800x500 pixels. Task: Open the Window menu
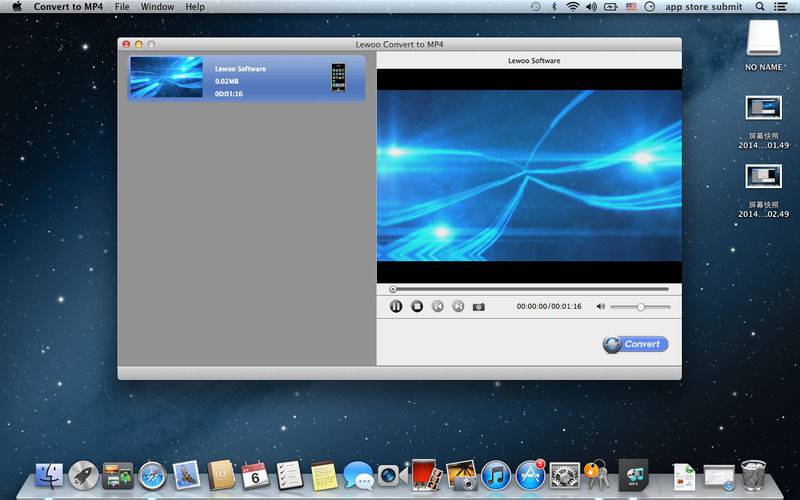158,7
